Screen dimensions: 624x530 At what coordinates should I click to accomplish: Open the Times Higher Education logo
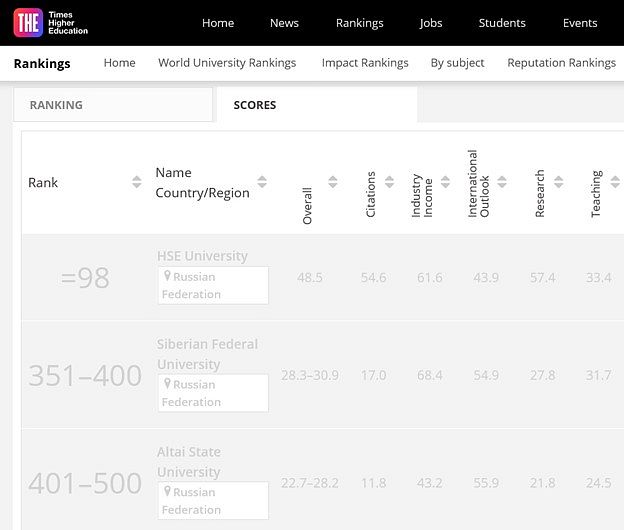pyautogui.click(x=51, y=23)
